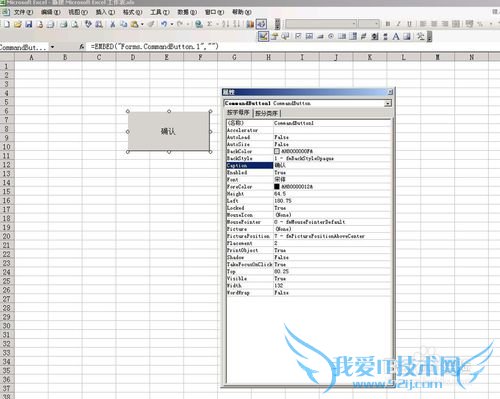The image size is (500, 399).
Task: Toggle italic formatting
Action: (x=398, y=24)
